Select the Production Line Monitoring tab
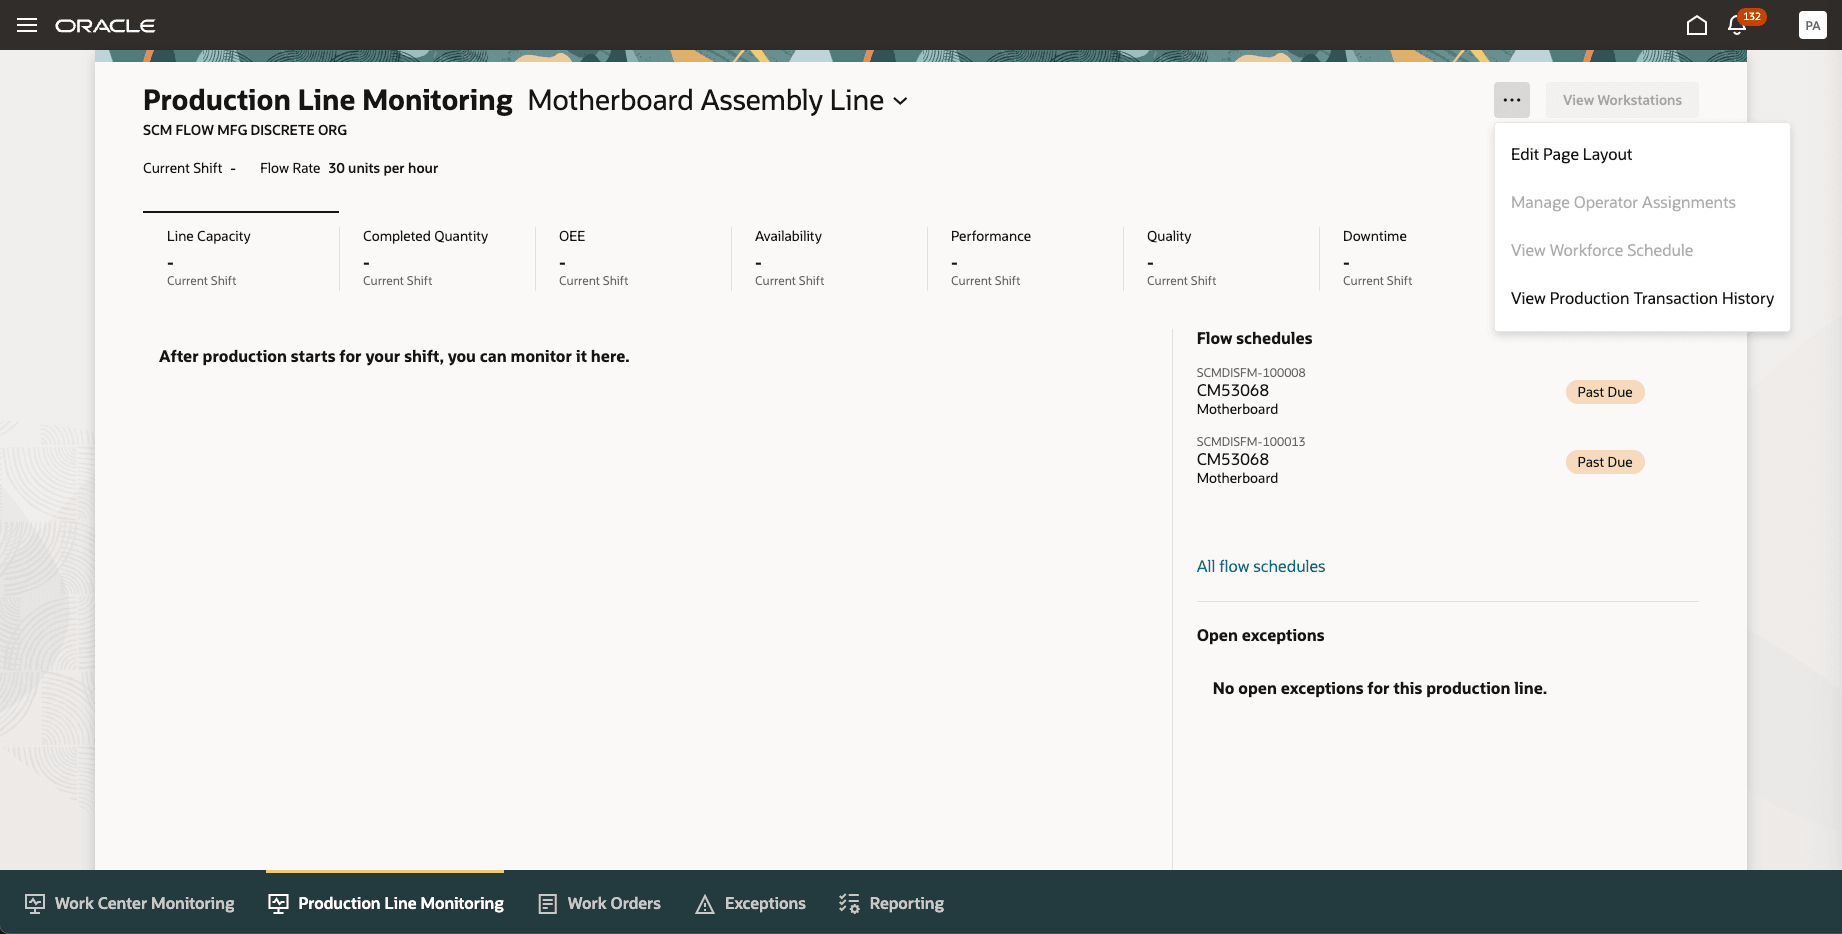Viewport: 1842px width, 934px height. pyautogui.click(x=386, y=903)
